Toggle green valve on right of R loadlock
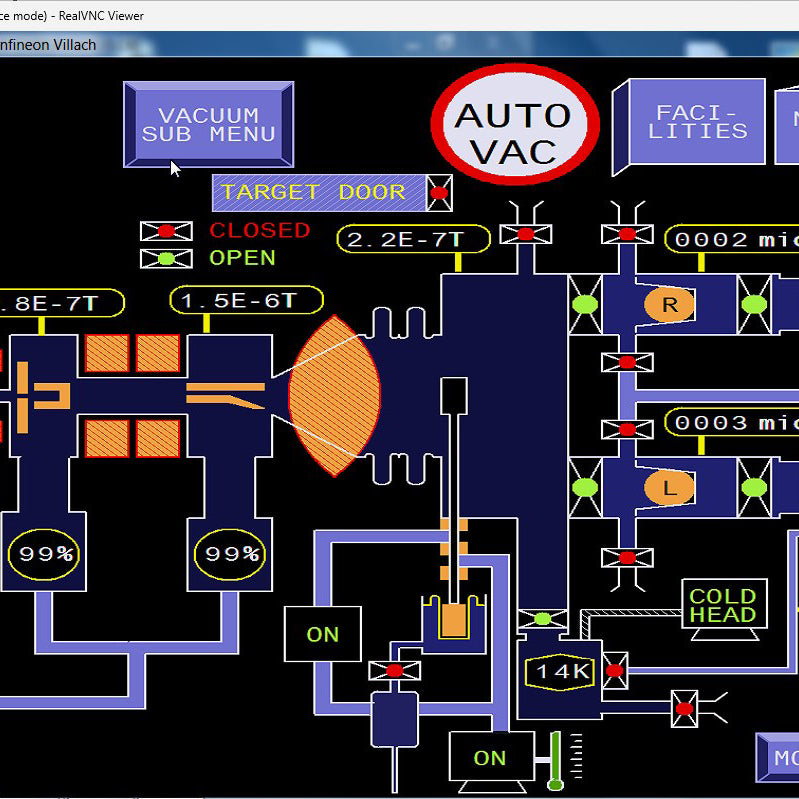The height and width of the screenshot is (799, 799). pyautogui.click(x=754, y=304)
